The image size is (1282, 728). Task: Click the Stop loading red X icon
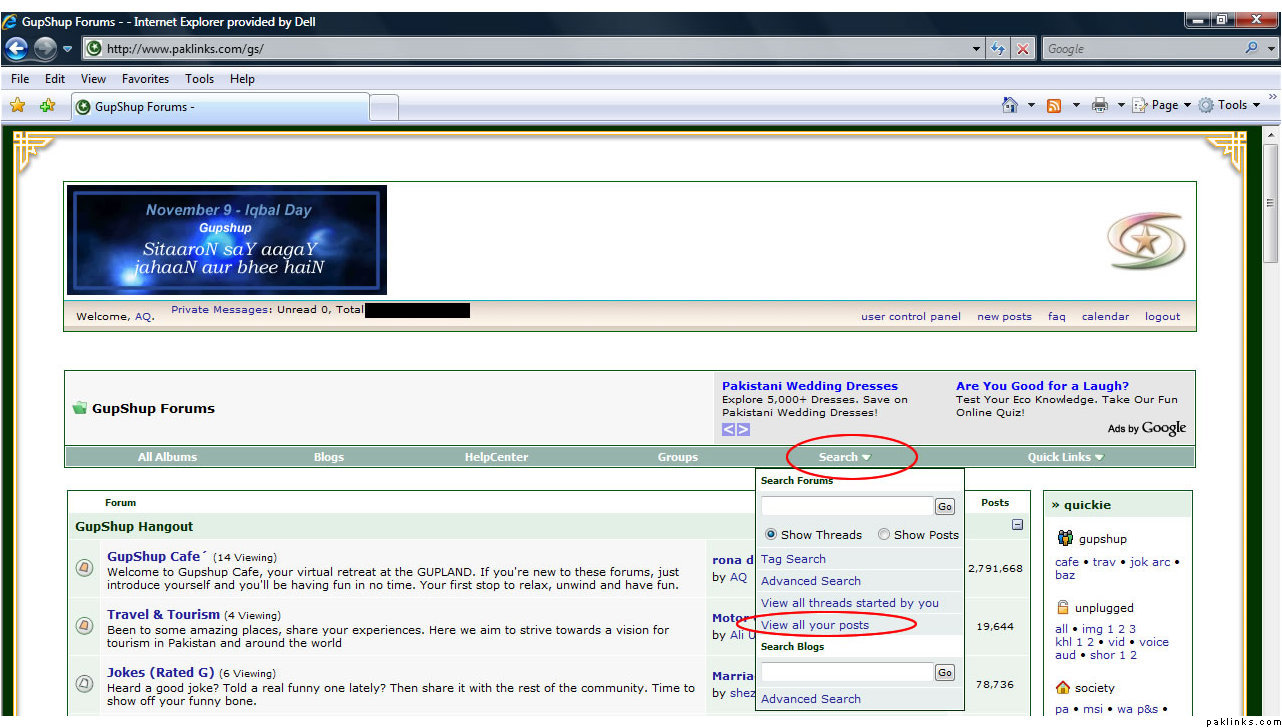[1023, 48]
